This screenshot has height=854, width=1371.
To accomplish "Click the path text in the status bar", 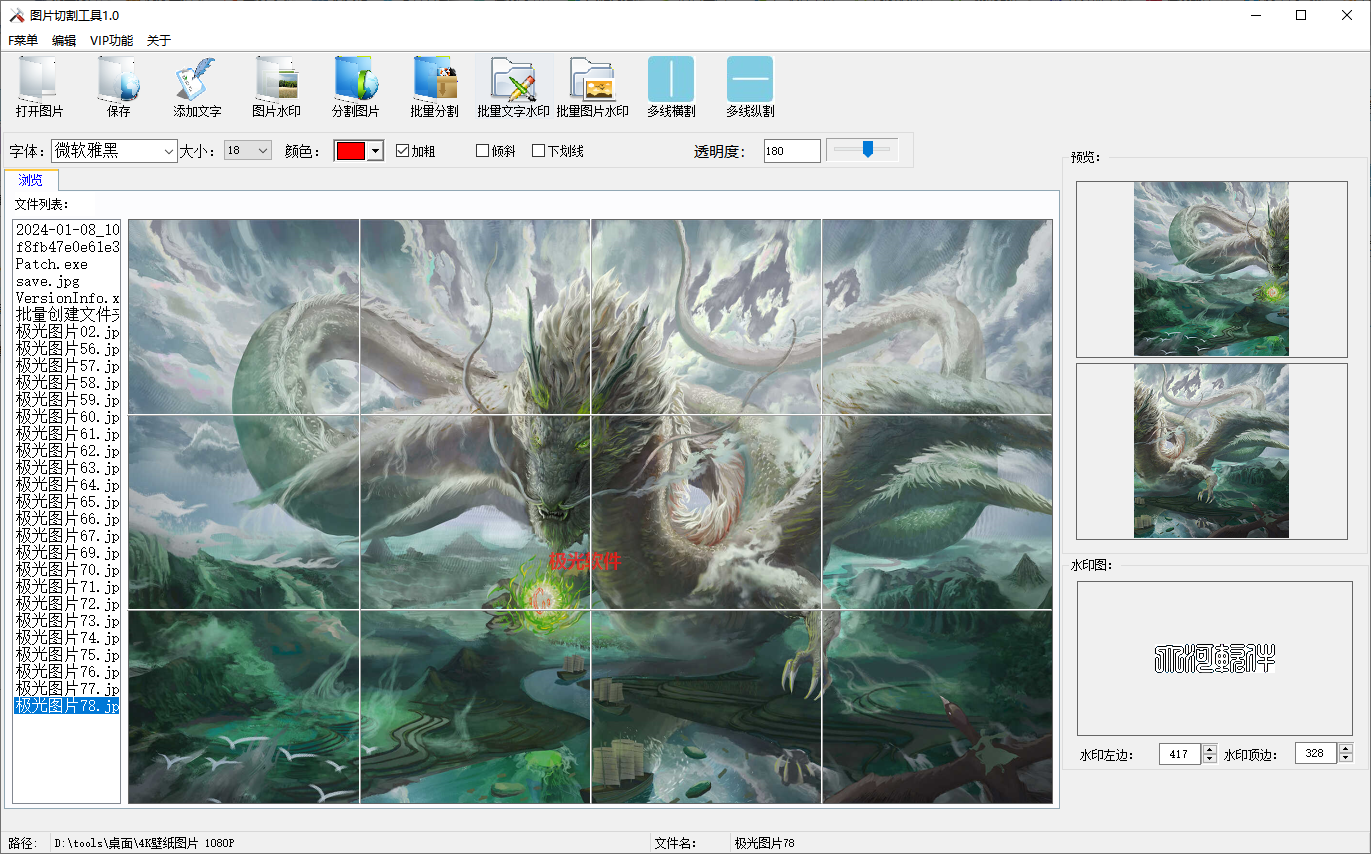I will pyautogui.click(x=144, y=843).
